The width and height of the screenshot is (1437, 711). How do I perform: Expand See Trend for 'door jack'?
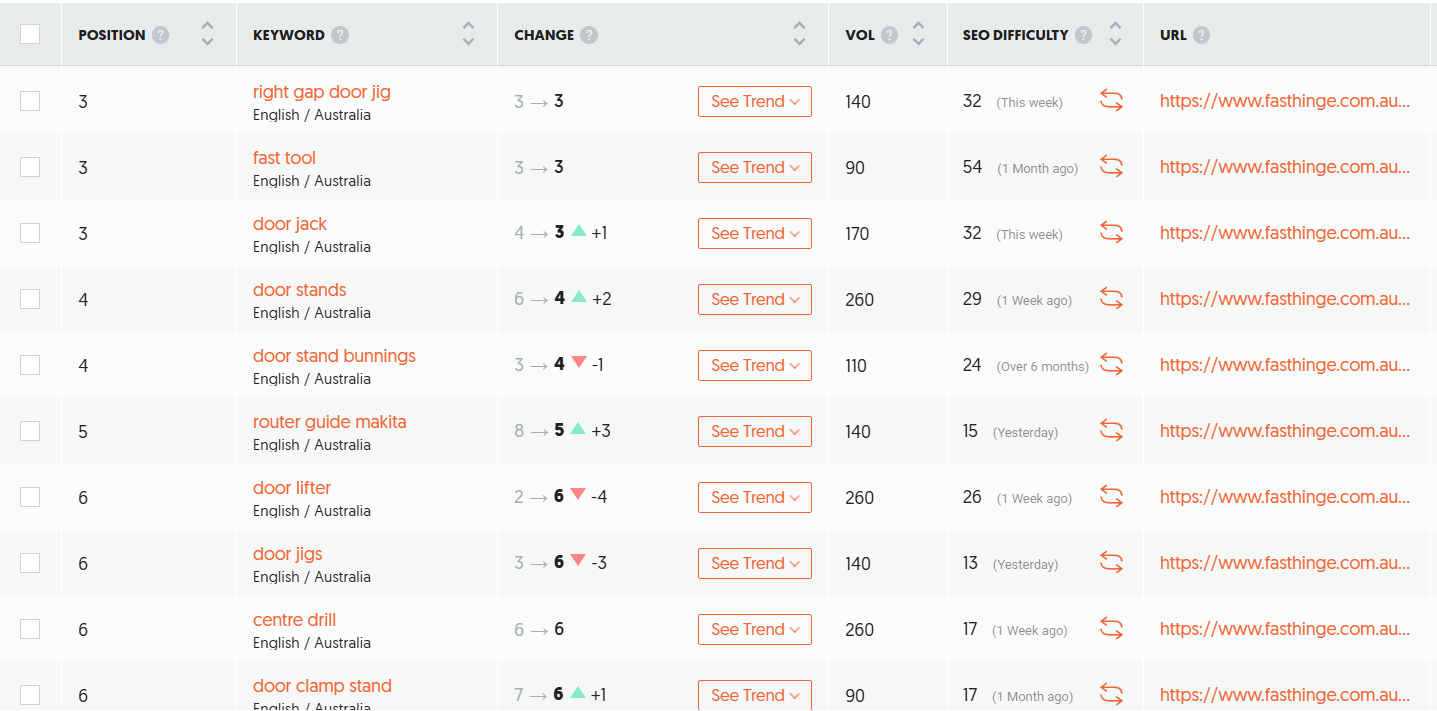tap(754, 233)
